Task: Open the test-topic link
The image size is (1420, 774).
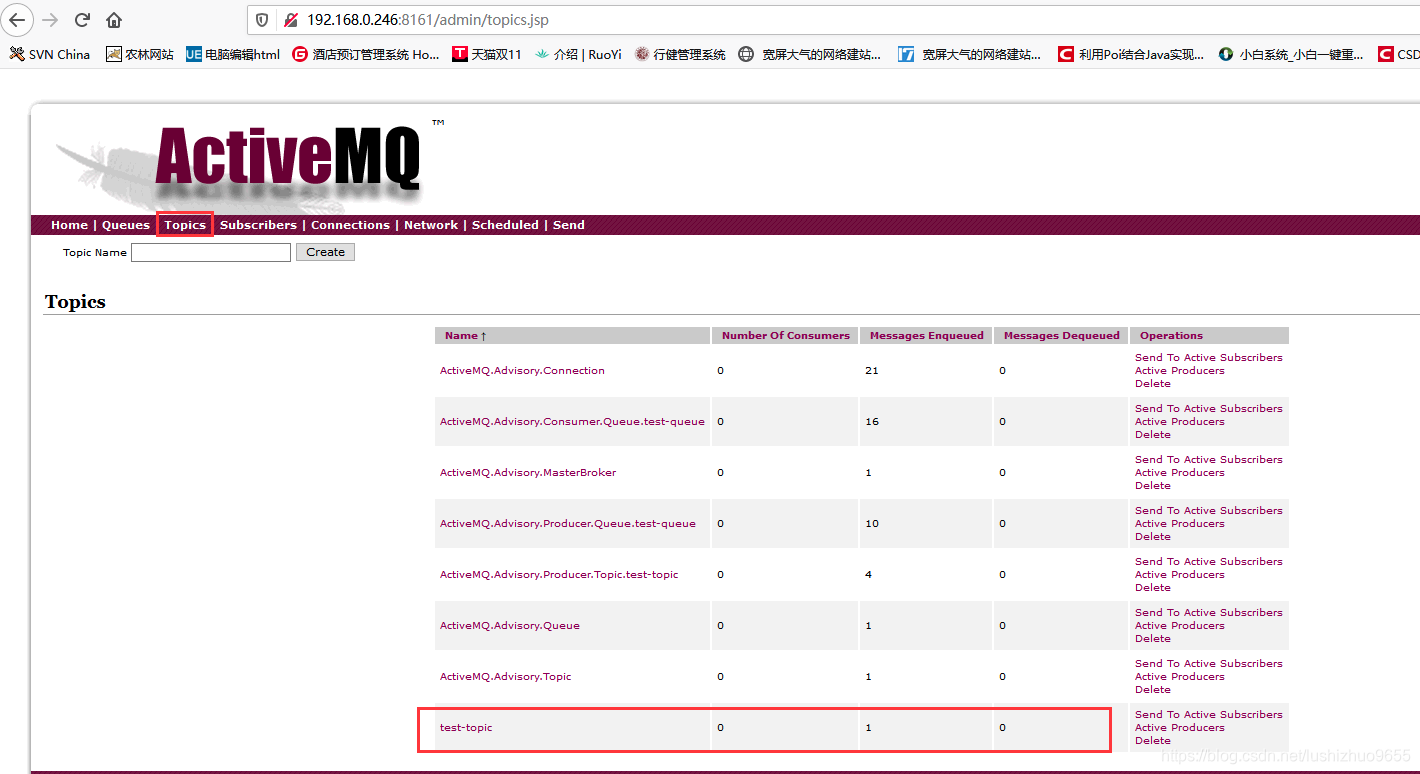Action: click(x=466, y=728)
